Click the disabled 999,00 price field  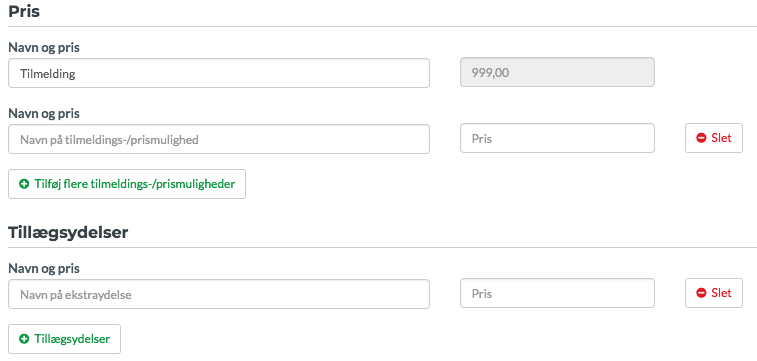[557, 72]
